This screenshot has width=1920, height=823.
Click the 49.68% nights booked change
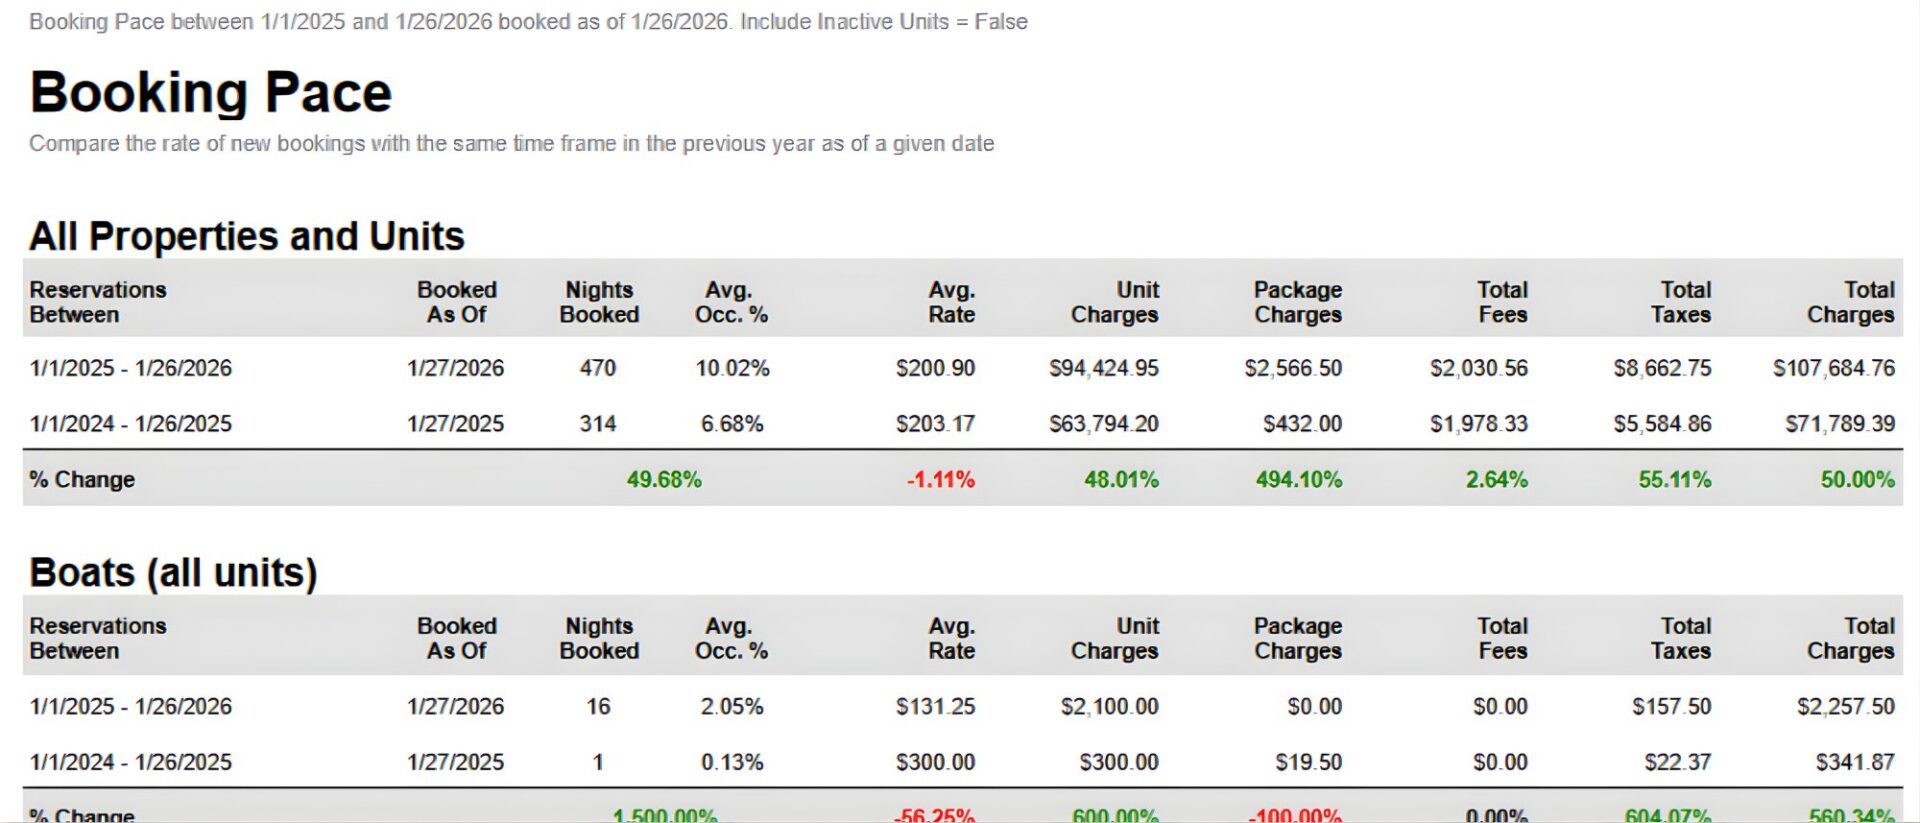[664, 480]
